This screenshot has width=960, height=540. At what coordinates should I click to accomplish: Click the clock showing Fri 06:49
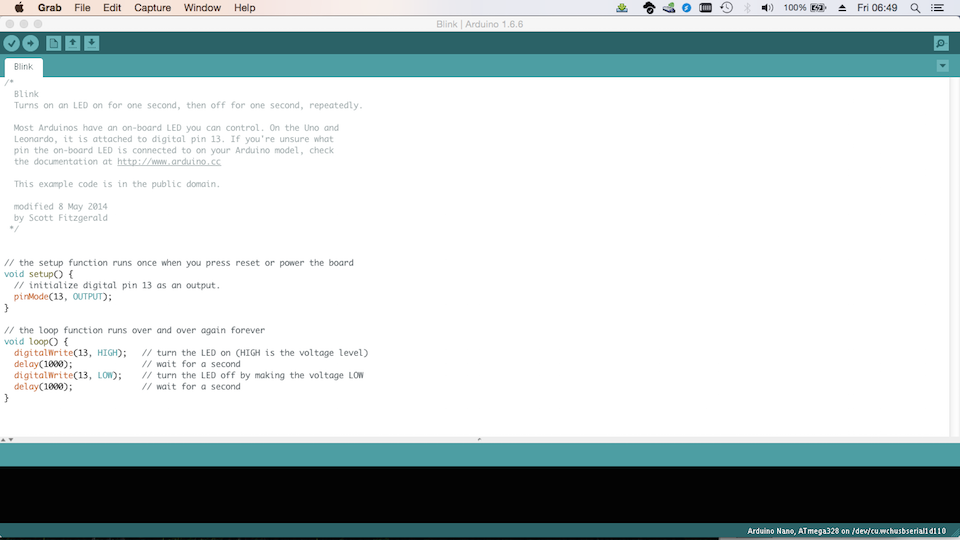877,8
